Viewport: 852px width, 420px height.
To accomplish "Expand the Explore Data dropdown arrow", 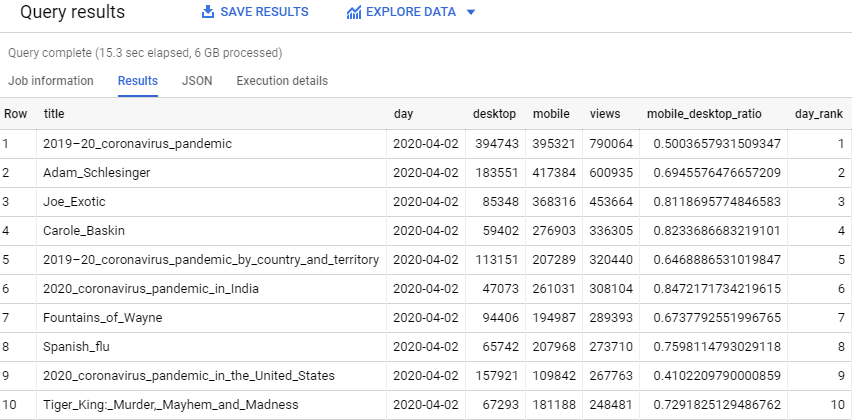I will pyautogui.click(x=471, y=13).
